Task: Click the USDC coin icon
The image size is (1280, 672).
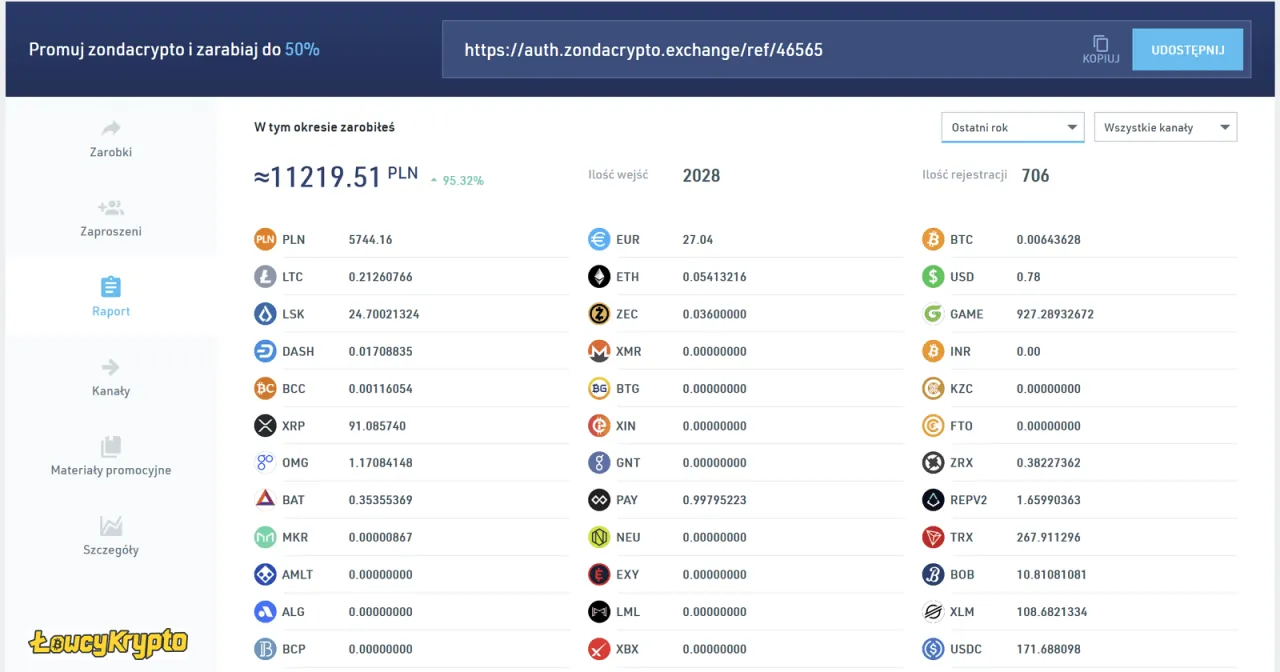Action: click(933, 649)
